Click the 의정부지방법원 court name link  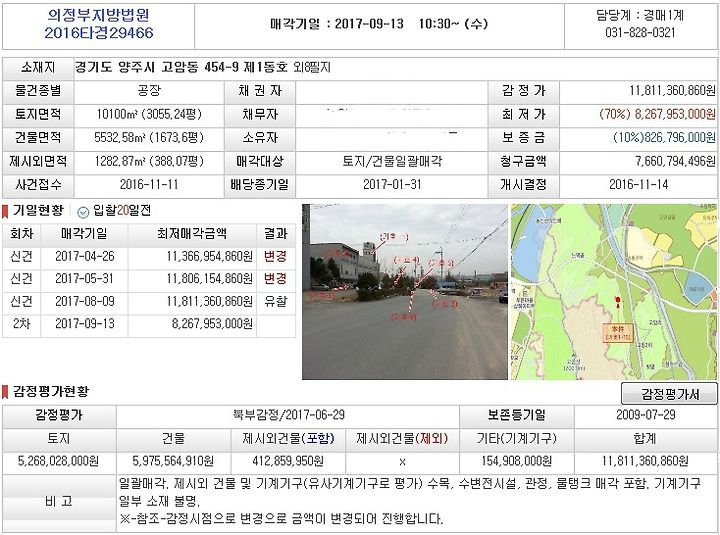98,15
